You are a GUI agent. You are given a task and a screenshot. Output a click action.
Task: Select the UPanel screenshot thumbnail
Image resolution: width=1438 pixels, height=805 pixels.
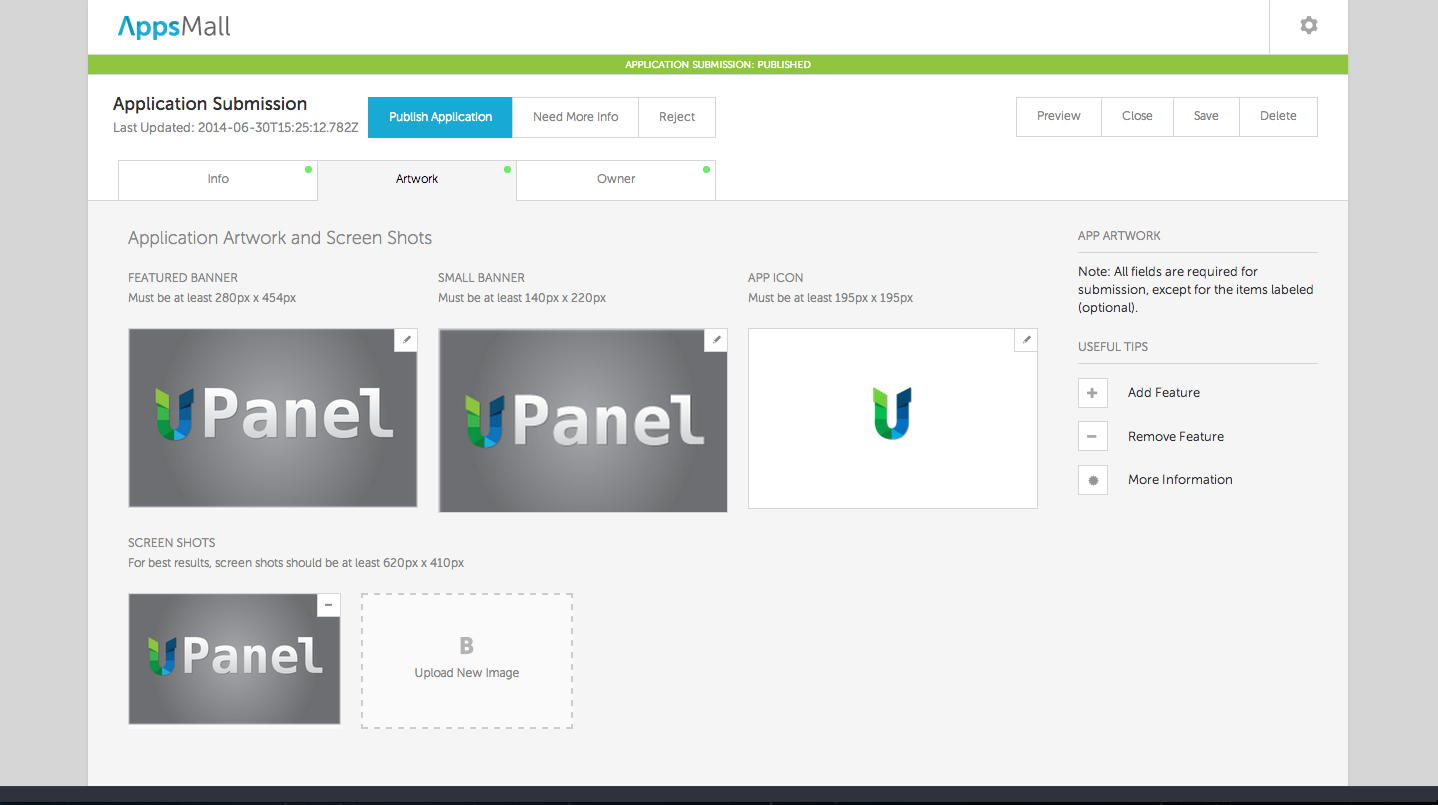(234, 659)
